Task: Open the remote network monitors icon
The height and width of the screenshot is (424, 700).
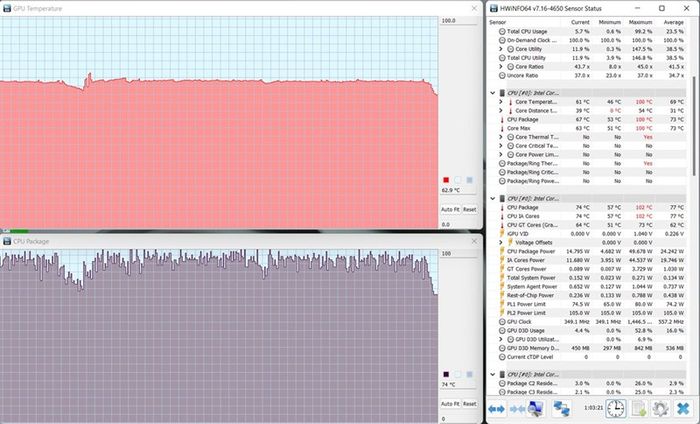Action: point(561,408)
